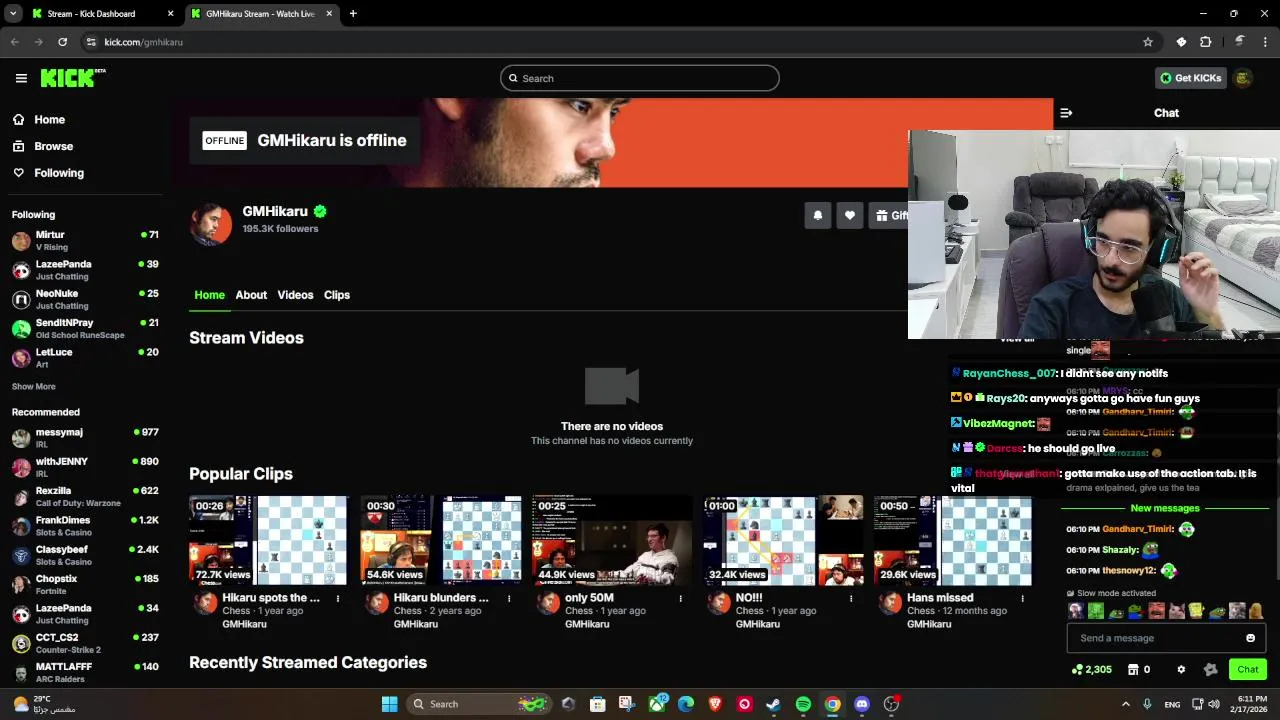Send message with the green Chat button
Viewport: 1280px width, 720px height.
click(x=1248, y=669)
